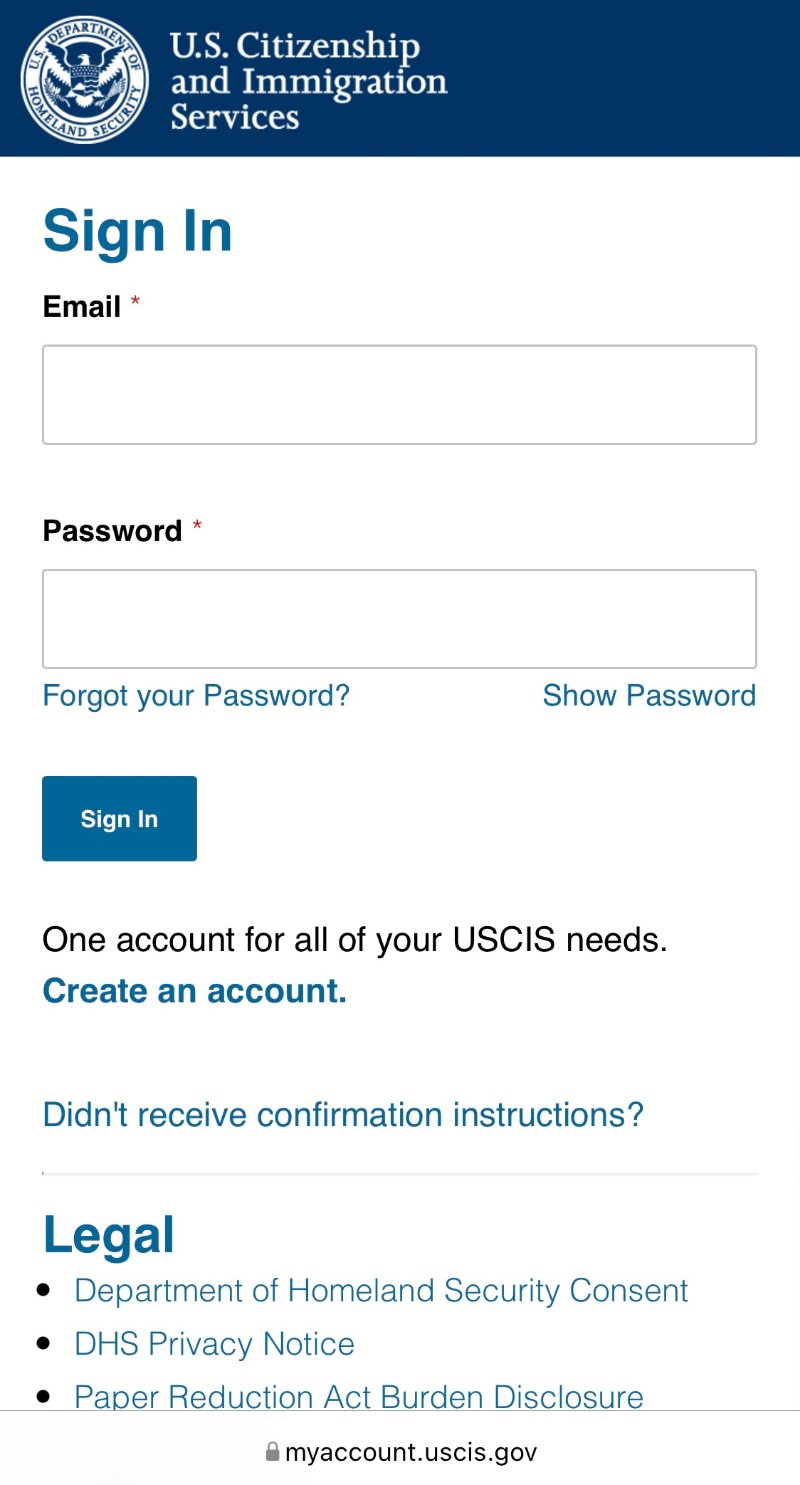Viewport: 800px width, 1485px height.
Task: Toggle Show Password visibility
Action: coord(649,695)
